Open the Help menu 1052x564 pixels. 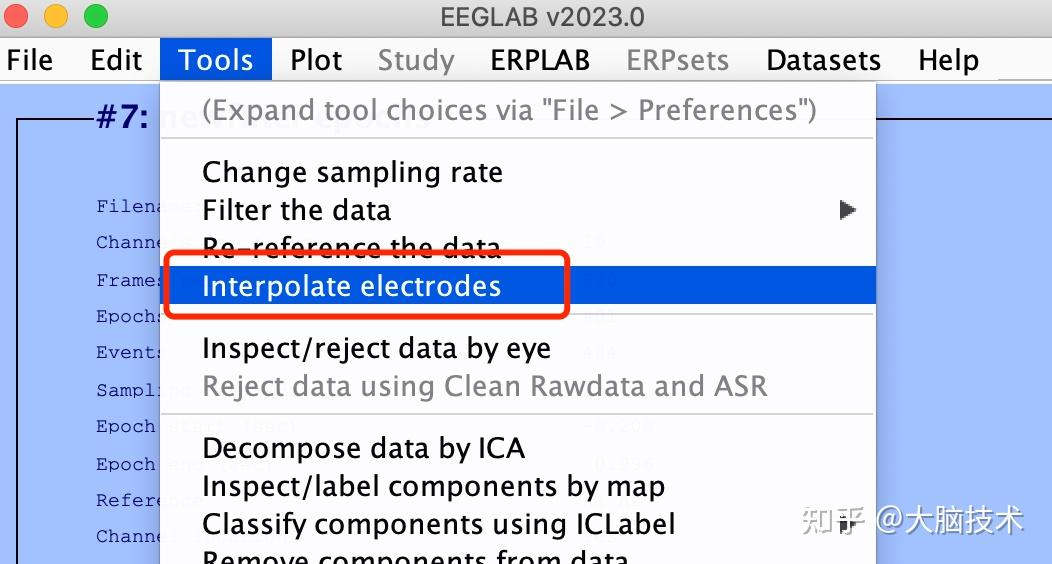click(948, 60)
